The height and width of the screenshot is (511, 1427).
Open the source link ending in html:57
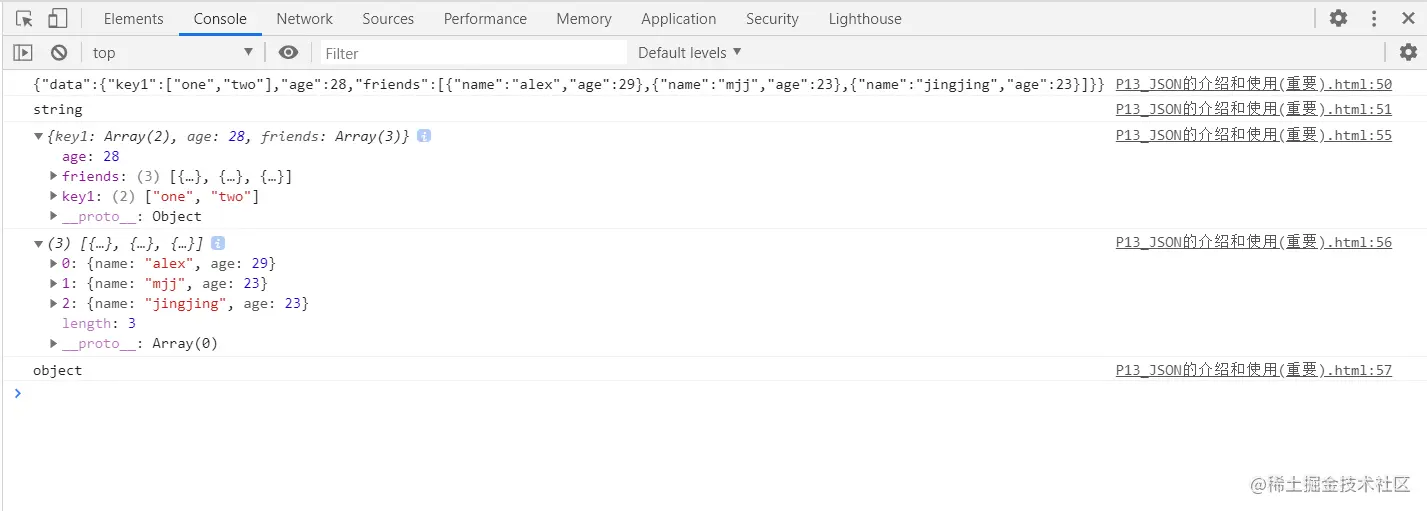point(1253,370)
